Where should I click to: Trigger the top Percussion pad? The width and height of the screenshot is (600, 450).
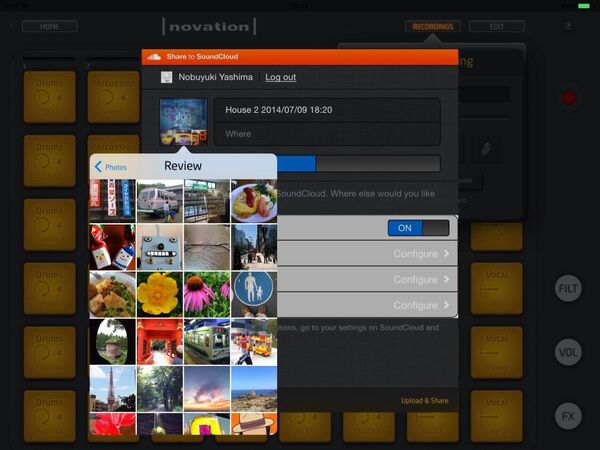pos(114,97)
